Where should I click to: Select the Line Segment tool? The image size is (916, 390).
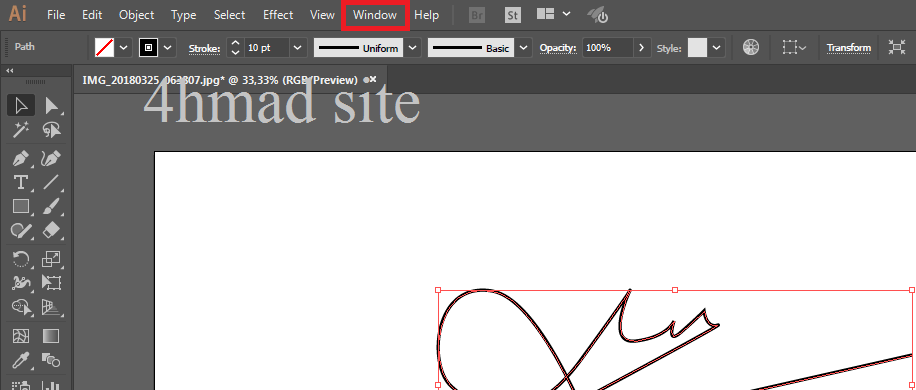coord(51,182)
